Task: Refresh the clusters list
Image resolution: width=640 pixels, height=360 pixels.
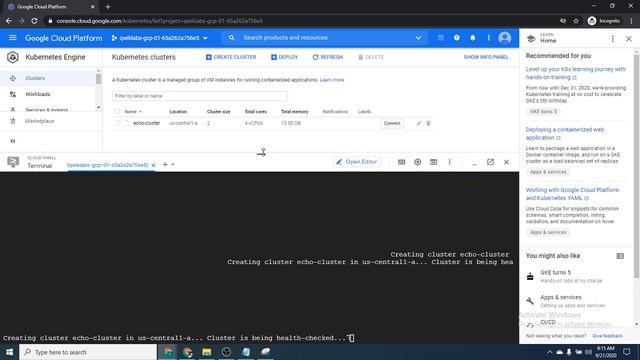Action: pos(328,57)
